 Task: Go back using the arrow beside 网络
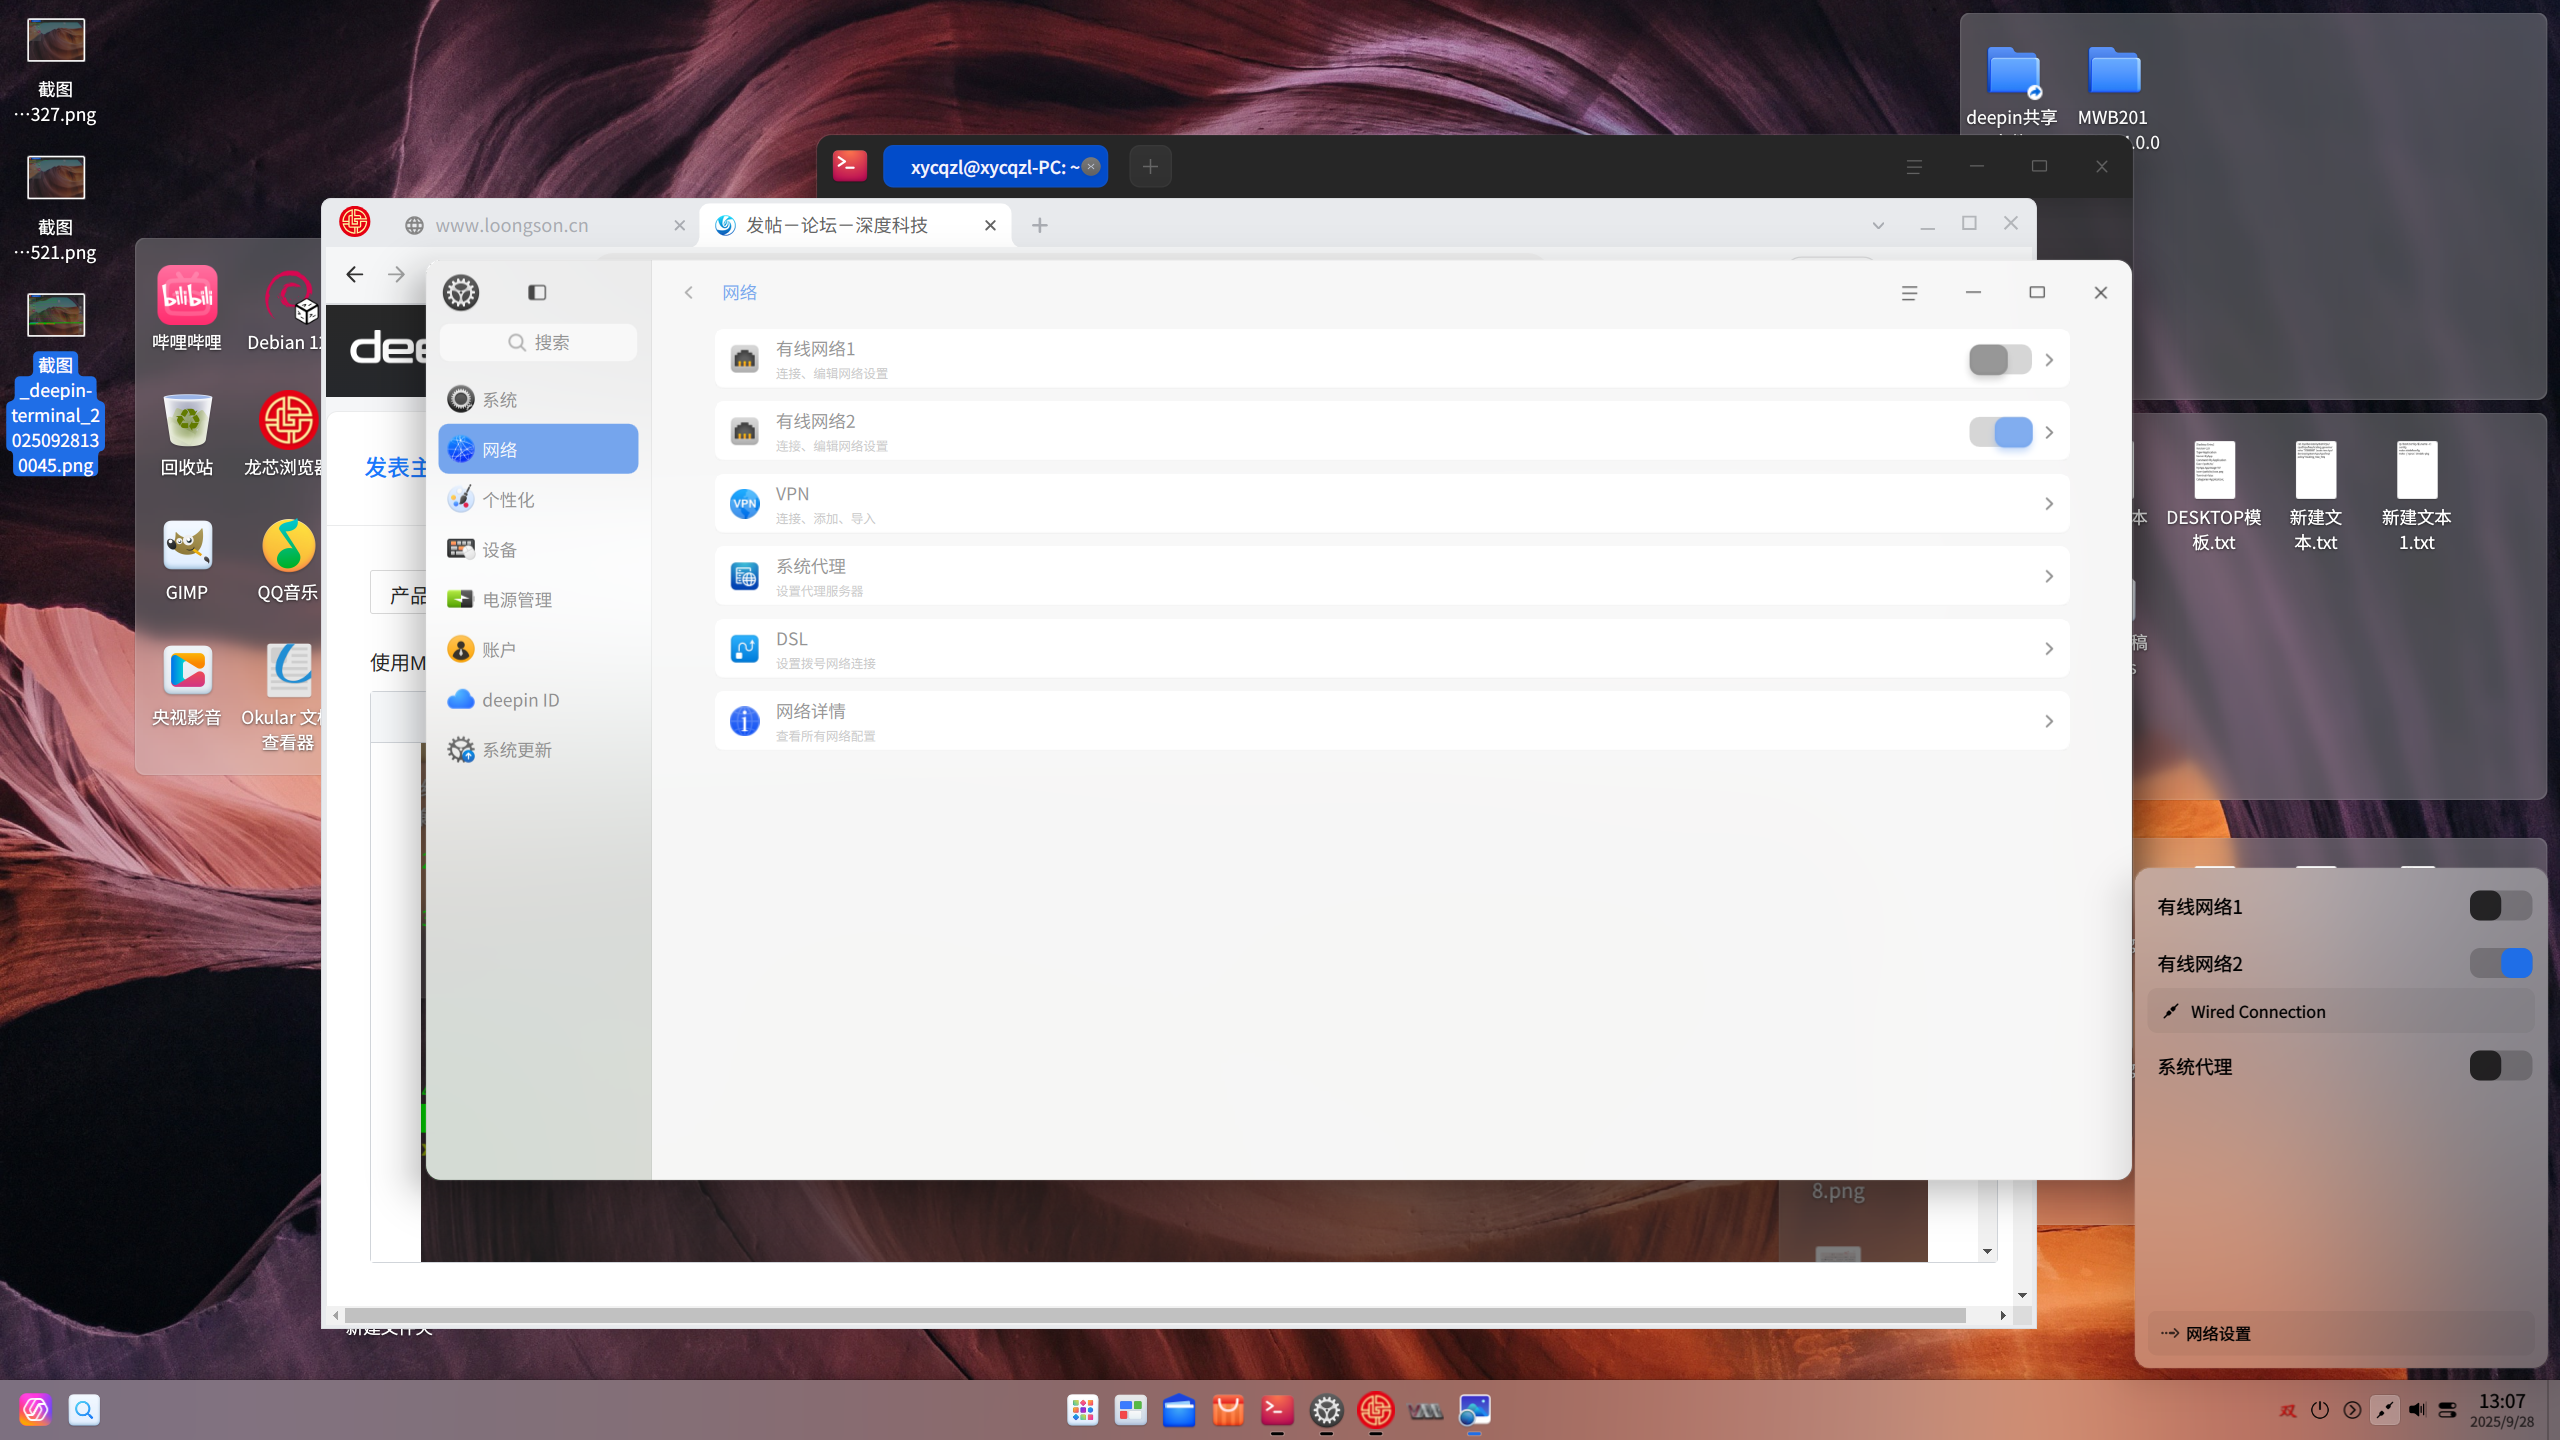click(x=688, y=292)
